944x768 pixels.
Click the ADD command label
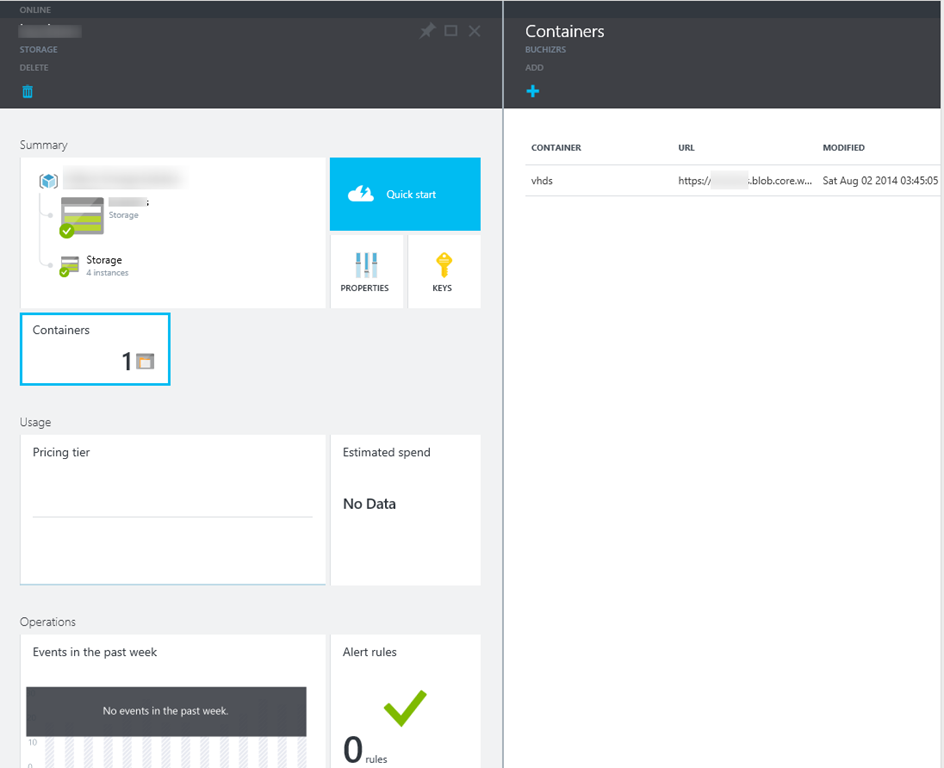point(534,67)
